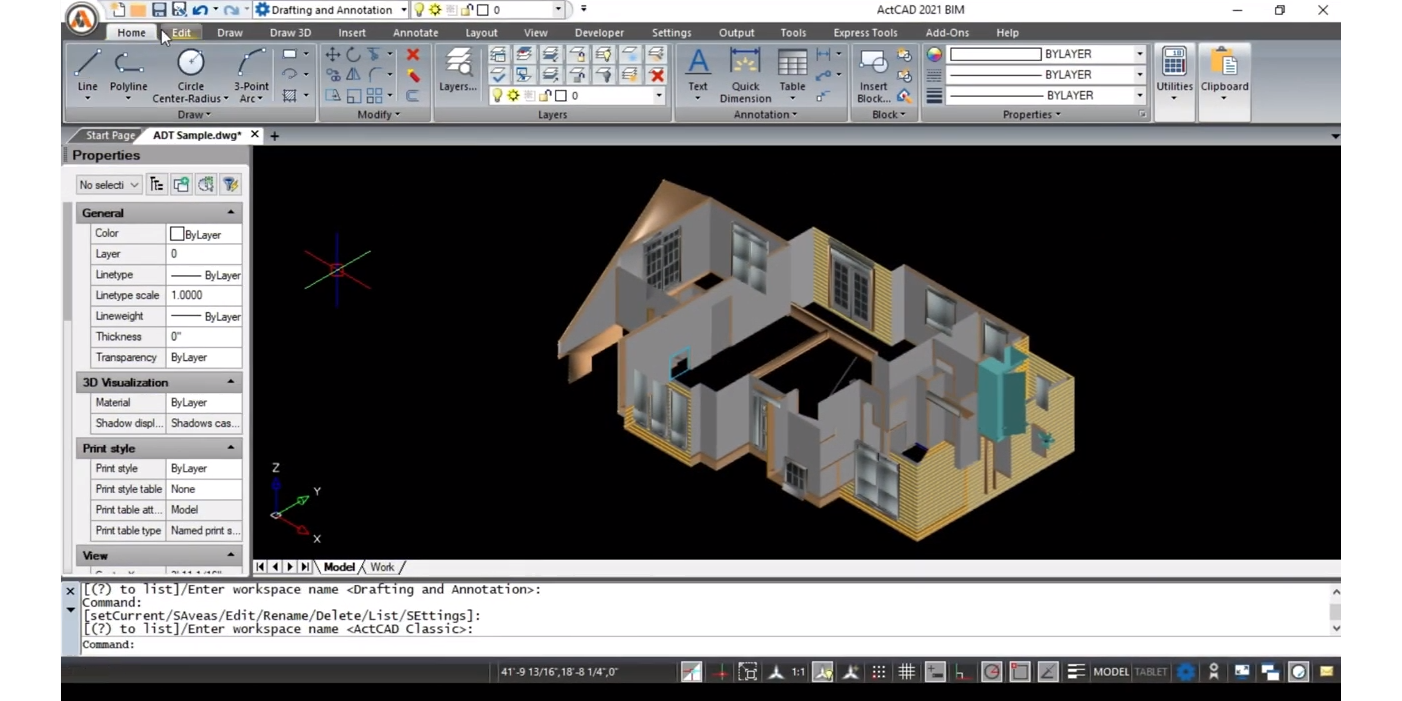
Task: Toggle snap dots in status bar
Action: 879,672
